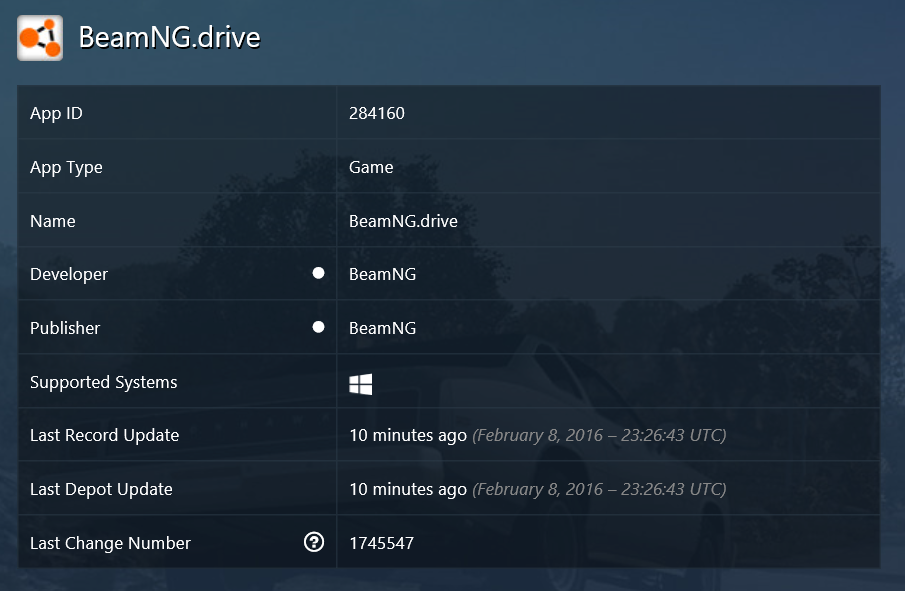Image resolution: width=905 pixels, height=591 pixels.
Task: Click the Publisher row label
Action: pyautogui.click(x=65, y=328)
